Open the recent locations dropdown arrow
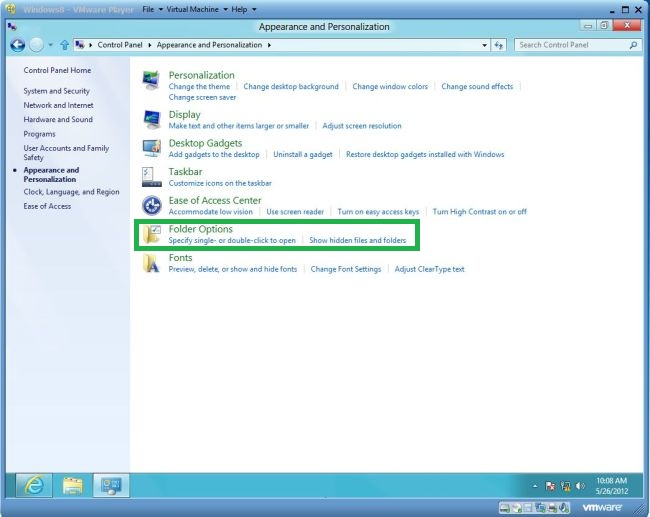Image resolution: width=650 pixels, height=517 pixels. (50, 45)
